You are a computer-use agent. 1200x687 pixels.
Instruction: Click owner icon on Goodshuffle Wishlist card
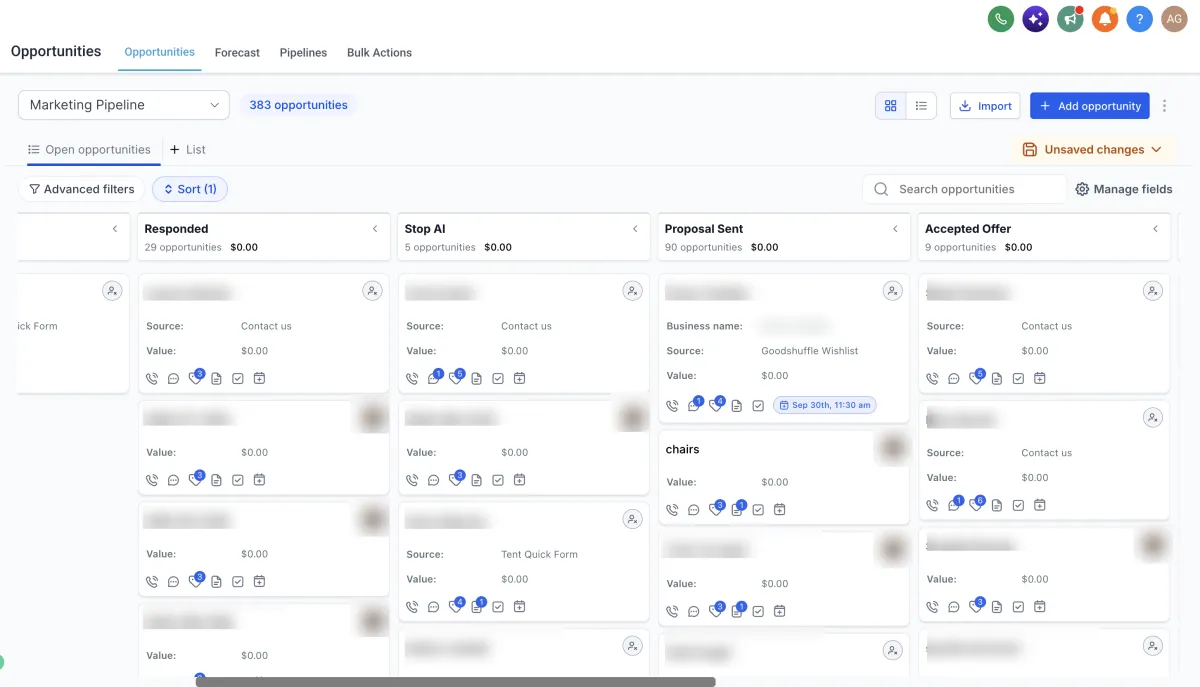pos(892,291)
